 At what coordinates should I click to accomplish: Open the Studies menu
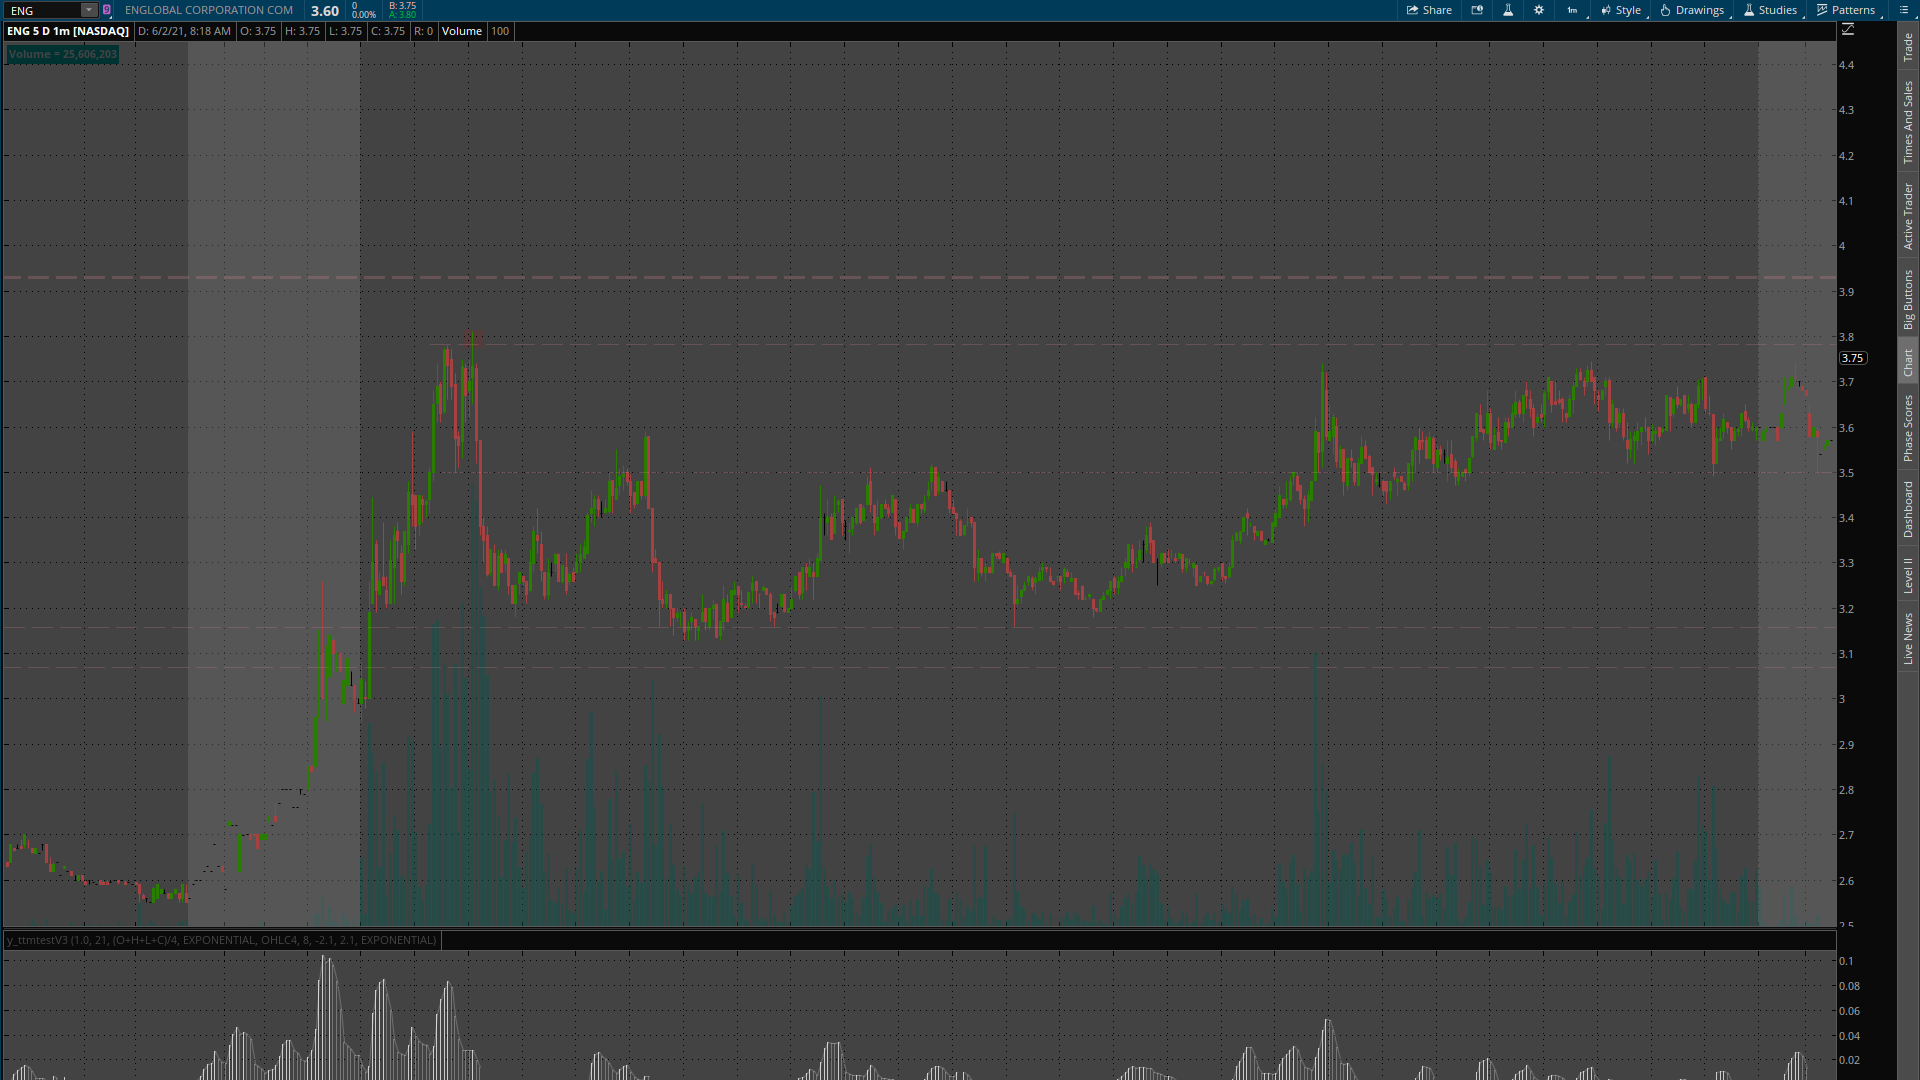[x=1770, y=10]
